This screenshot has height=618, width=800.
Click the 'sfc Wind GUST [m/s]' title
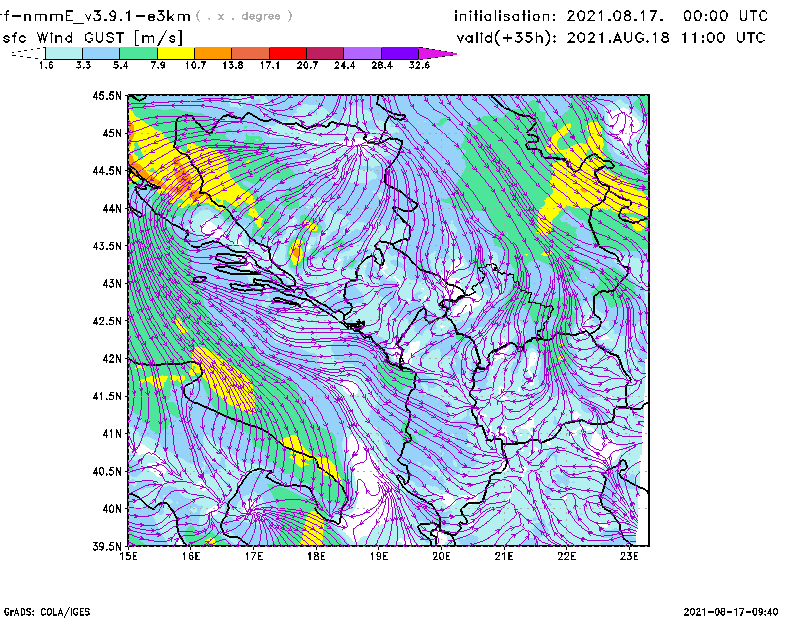92,38
